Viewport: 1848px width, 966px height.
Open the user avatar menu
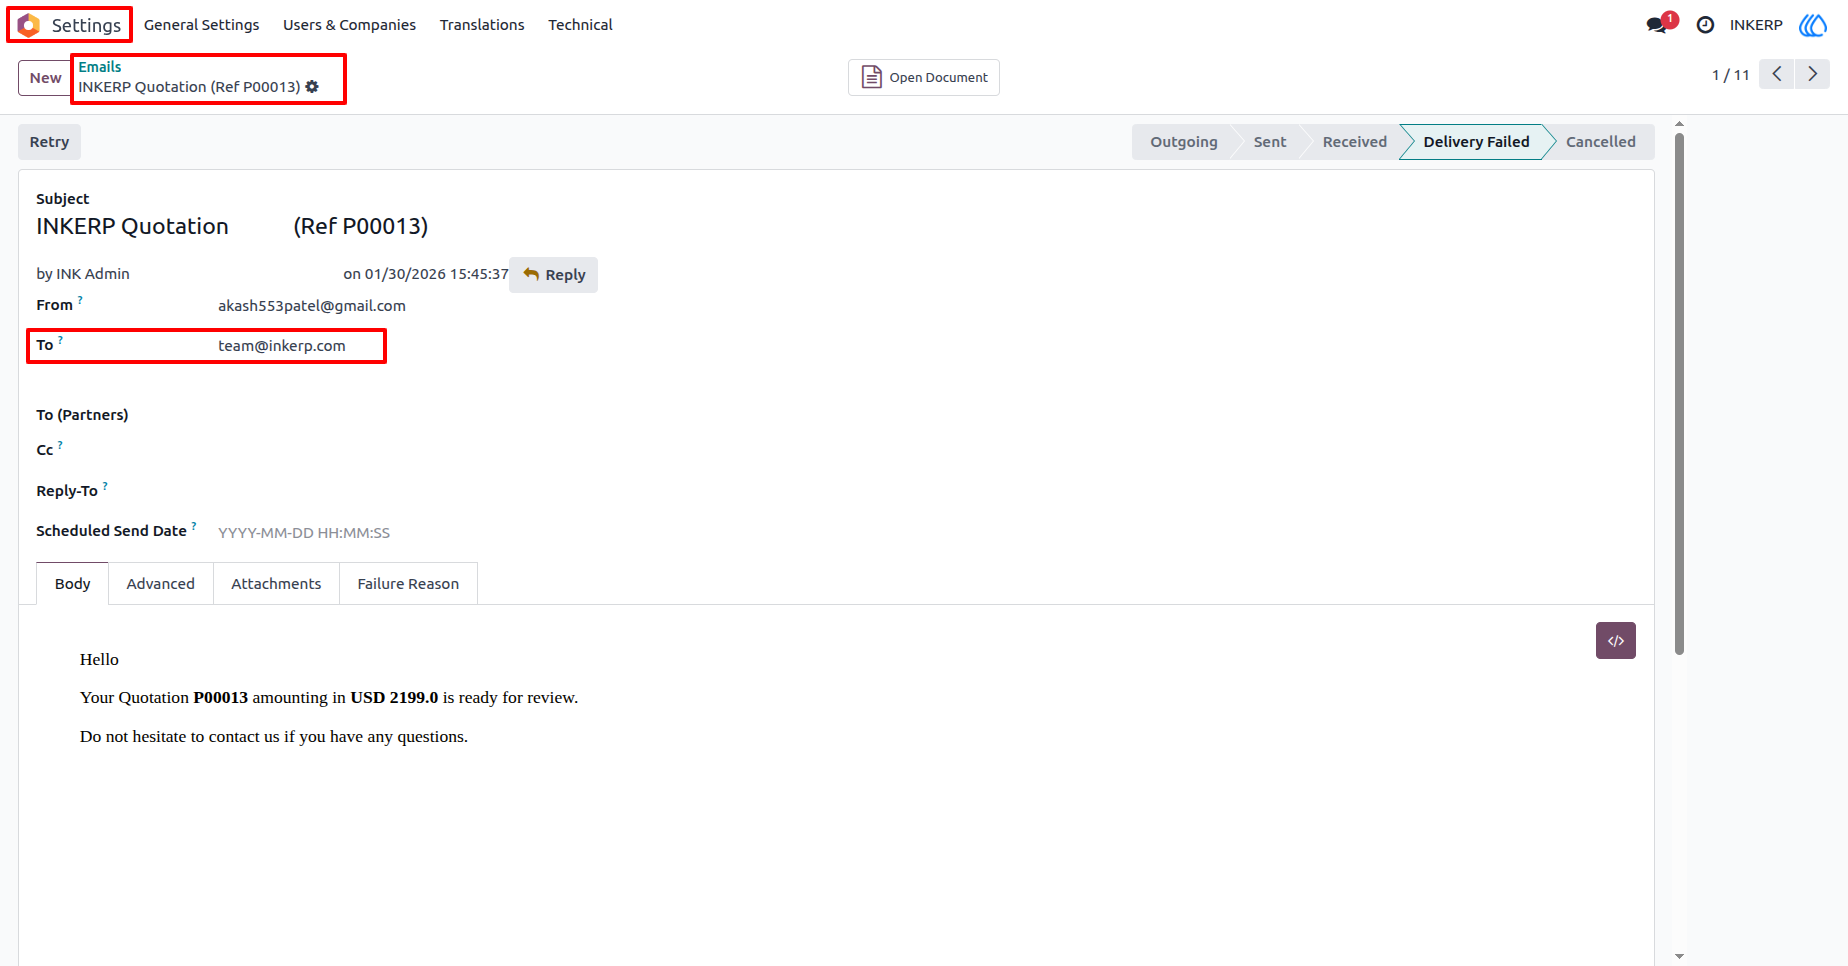(1813, 25)
